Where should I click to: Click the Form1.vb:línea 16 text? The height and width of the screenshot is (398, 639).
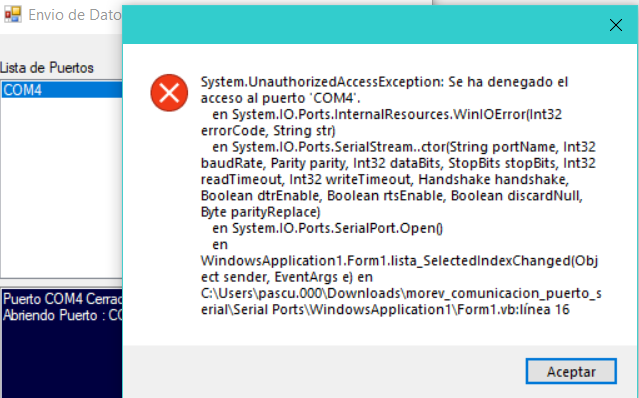tap(513, 310)
